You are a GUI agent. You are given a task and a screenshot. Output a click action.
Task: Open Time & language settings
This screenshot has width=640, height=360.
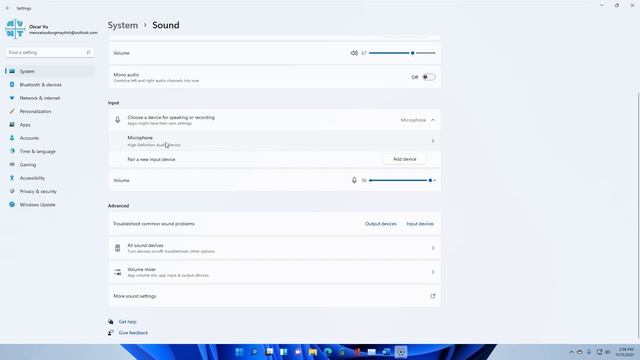[x=50, y=151]
